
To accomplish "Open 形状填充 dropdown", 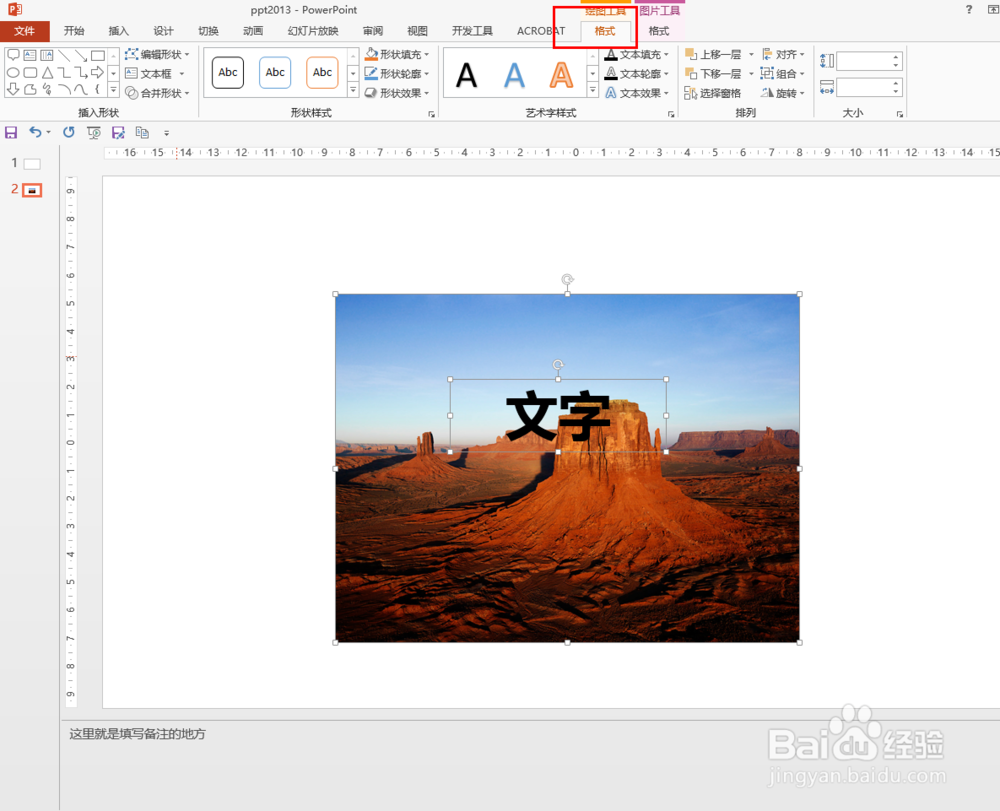I will click(397, 54).
